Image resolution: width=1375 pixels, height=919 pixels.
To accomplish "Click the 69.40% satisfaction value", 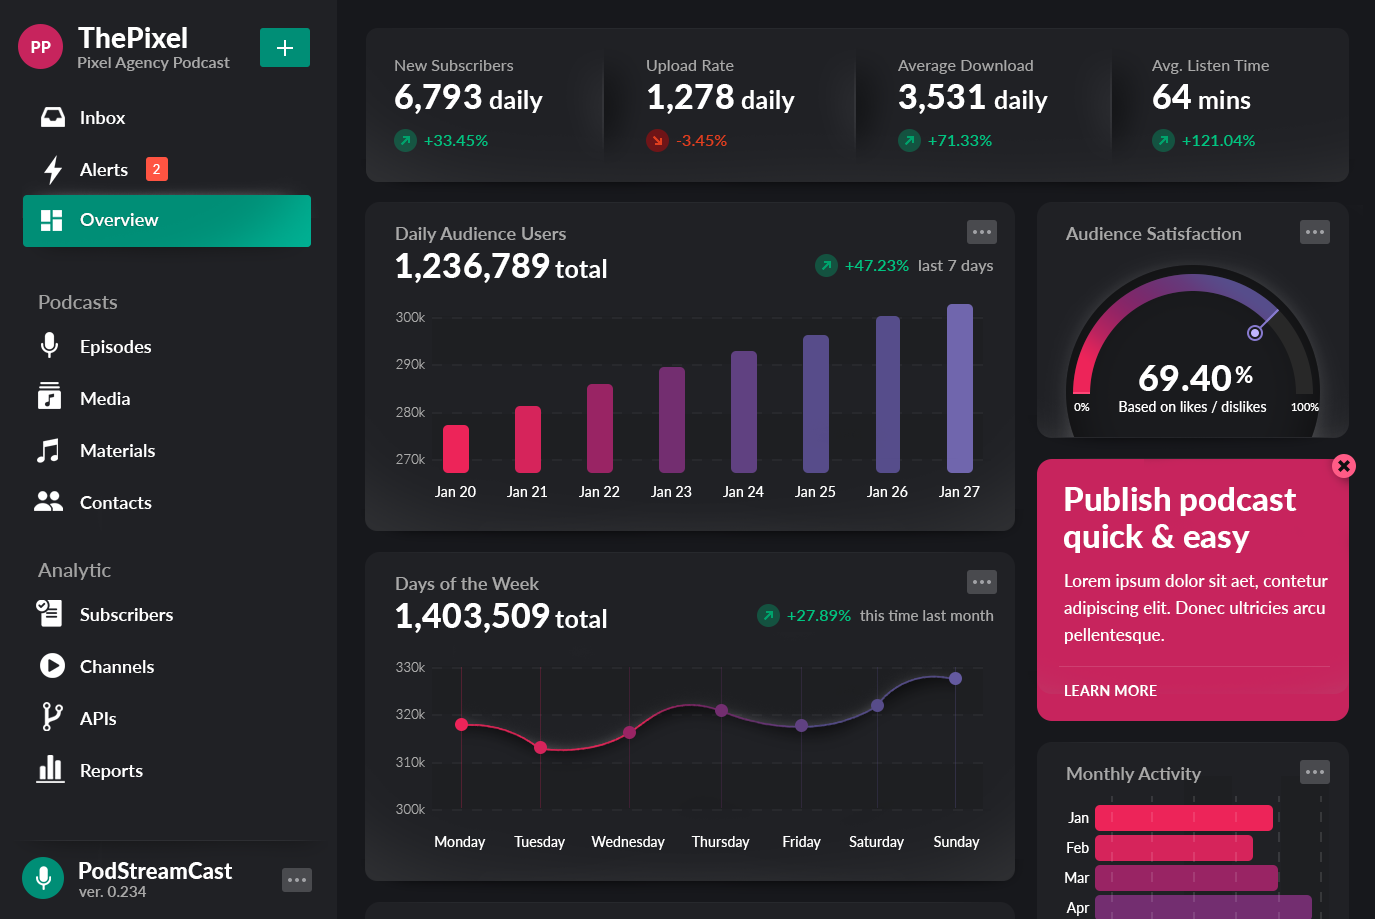I will point(1196,377).
